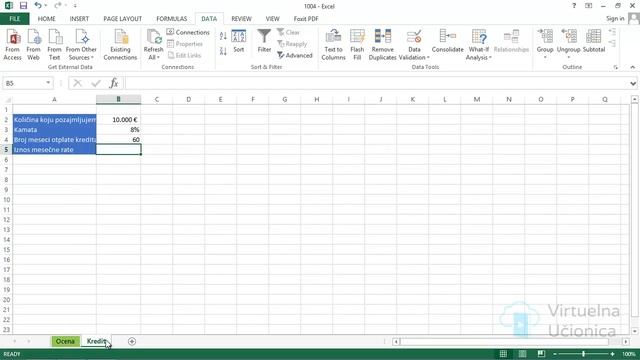The width and height of the screenshot is (640, 360).
Task: Sort Z to A descending
Action: tap(223, 51)
